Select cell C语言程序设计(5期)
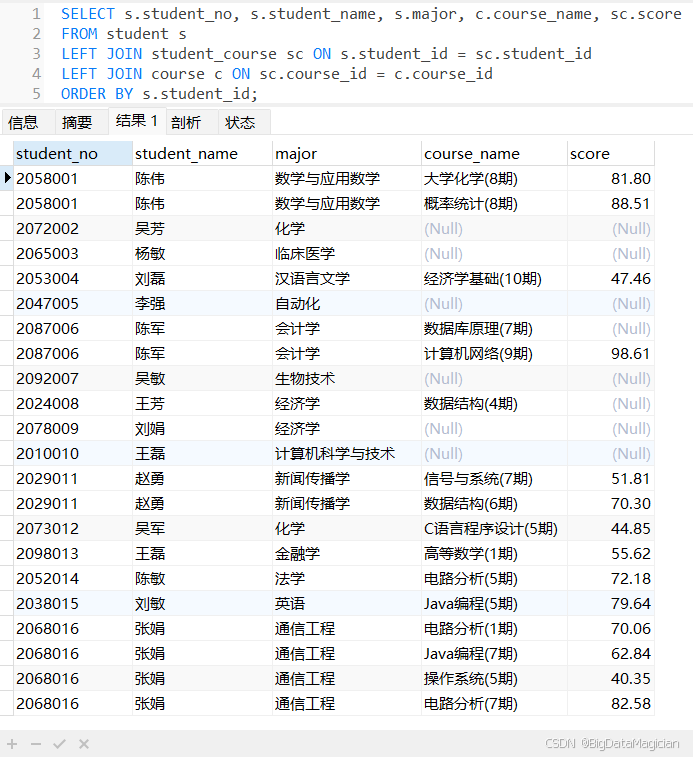This screenshot has width=693, height=757. pos(494,529)
